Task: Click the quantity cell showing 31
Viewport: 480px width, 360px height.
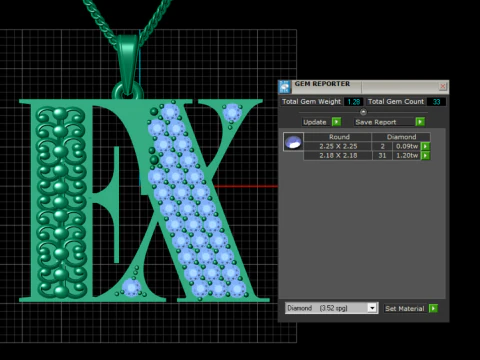Action: click(x=382, y=155)
